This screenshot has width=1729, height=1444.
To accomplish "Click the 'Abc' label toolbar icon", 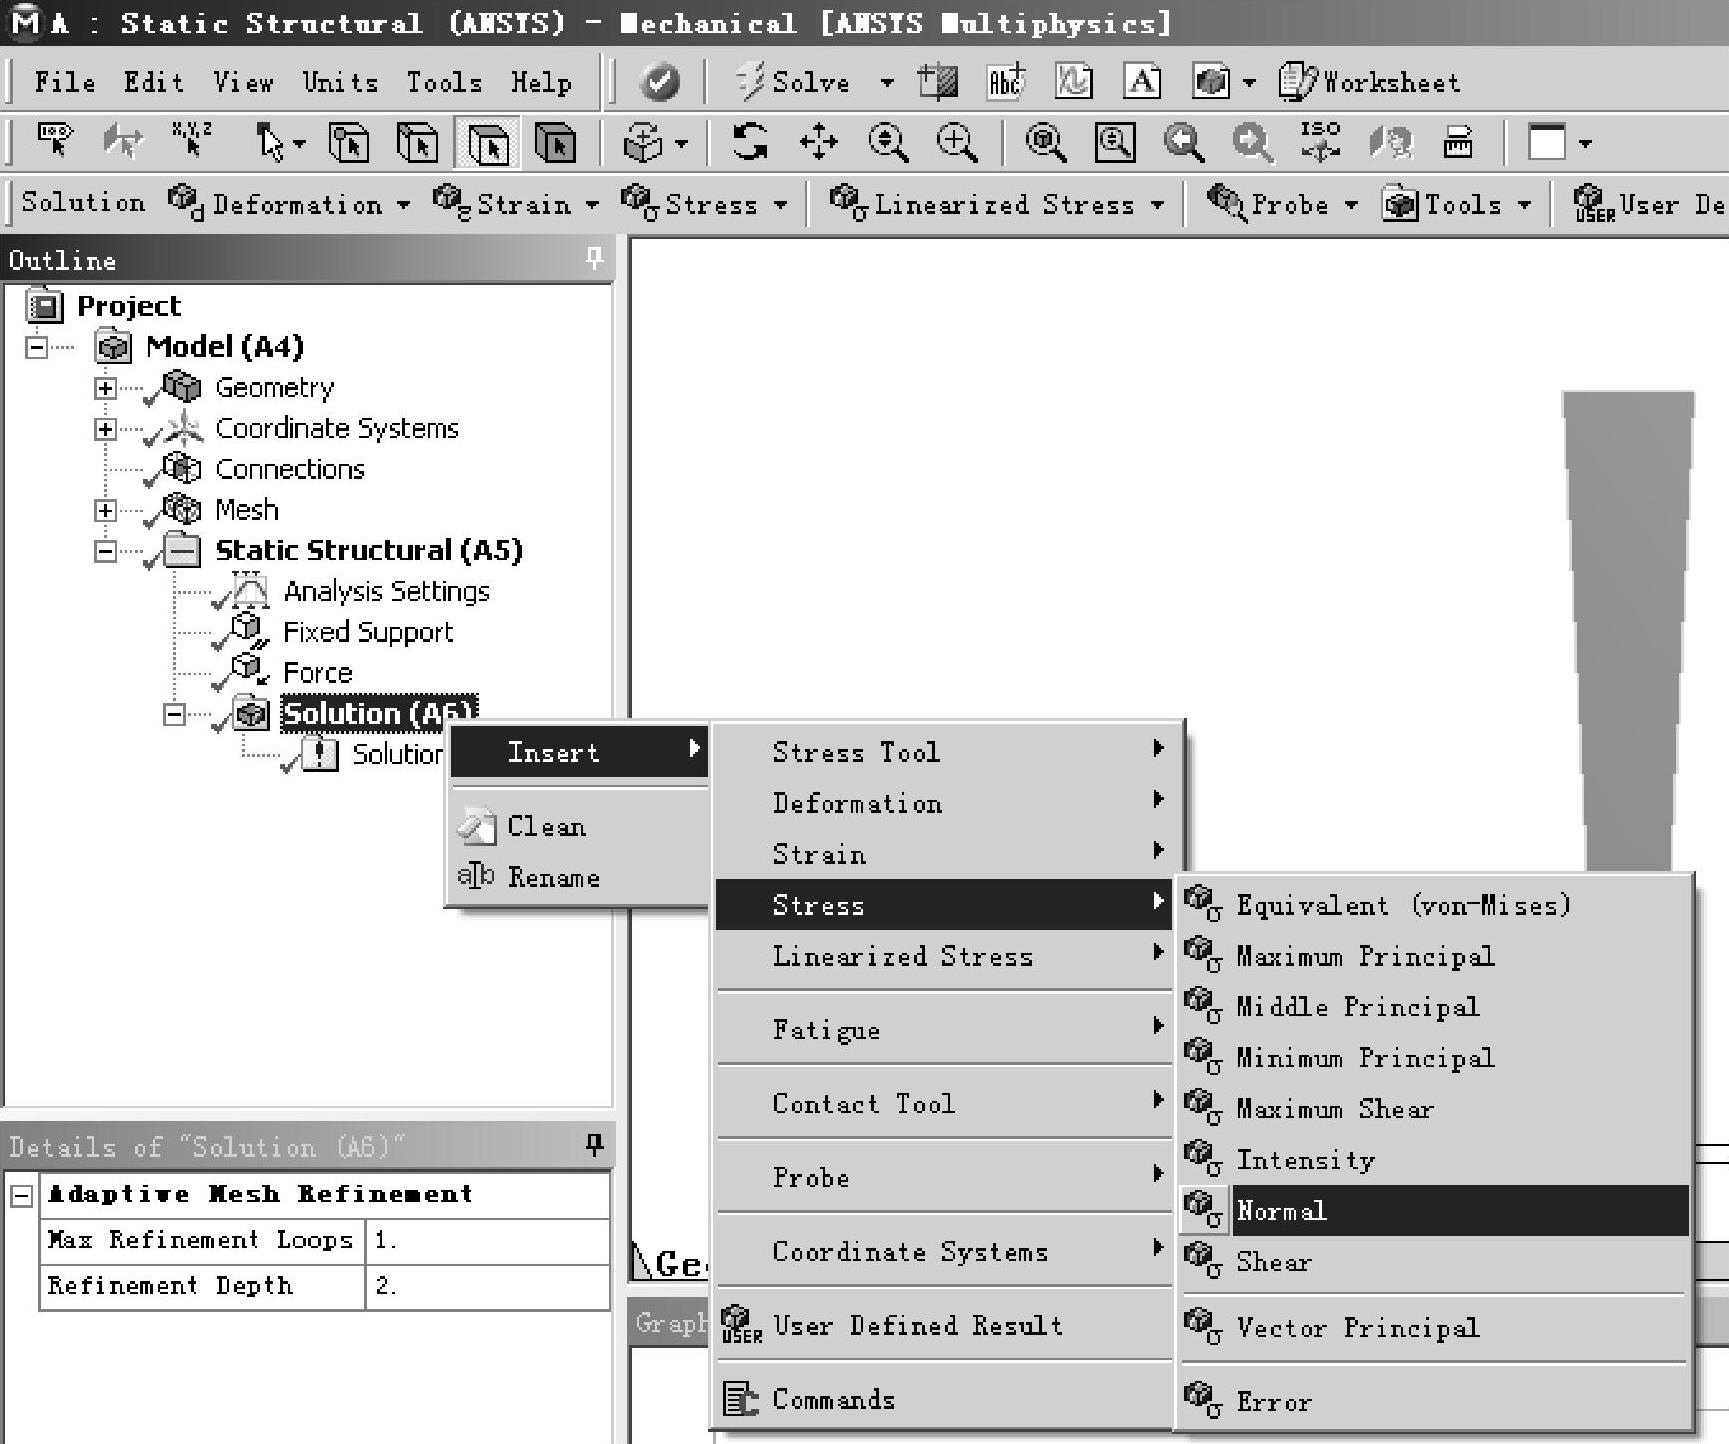I will [x=1005, y=82].
